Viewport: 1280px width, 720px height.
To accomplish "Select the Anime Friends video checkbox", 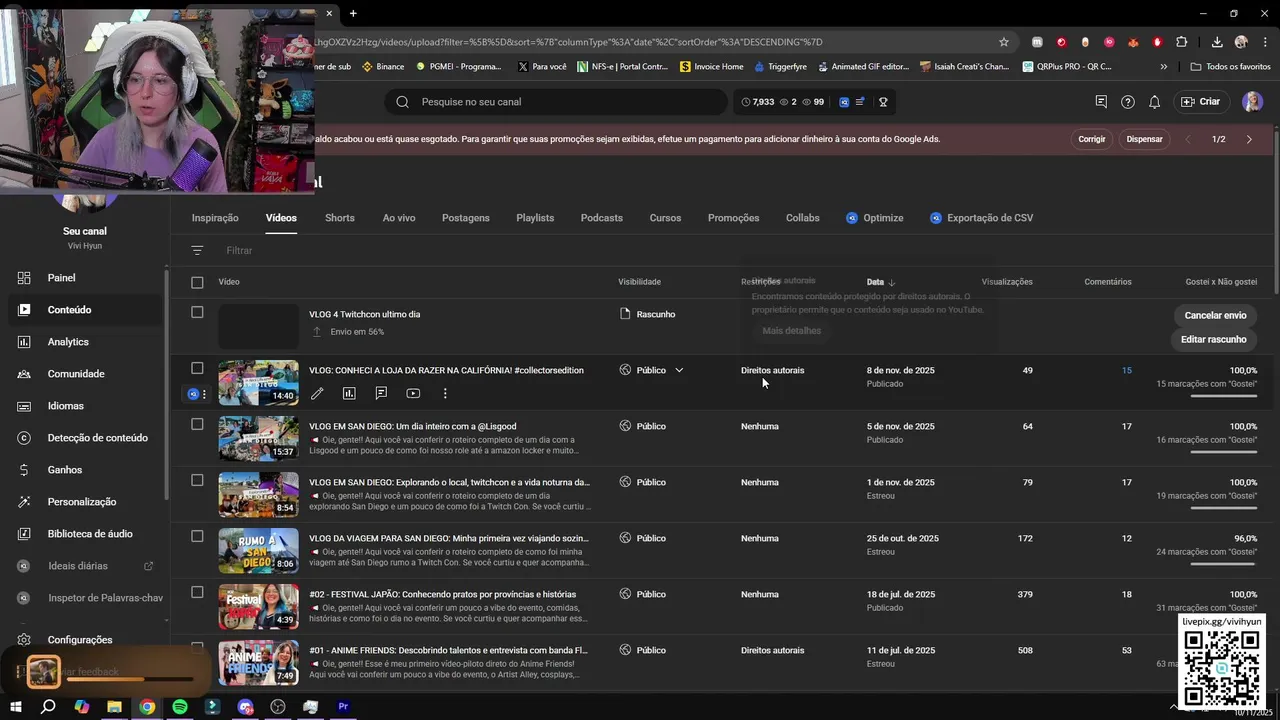I will [197, 648].
